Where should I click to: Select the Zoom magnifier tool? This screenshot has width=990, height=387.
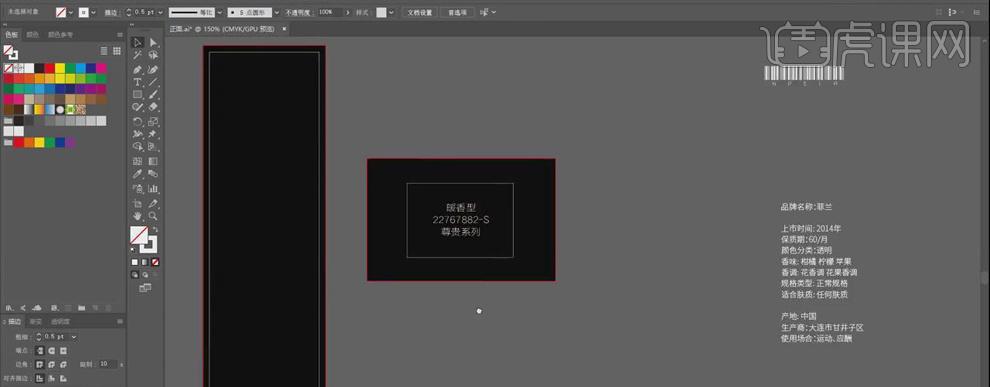pyautogui.click(x=153, y=216)
